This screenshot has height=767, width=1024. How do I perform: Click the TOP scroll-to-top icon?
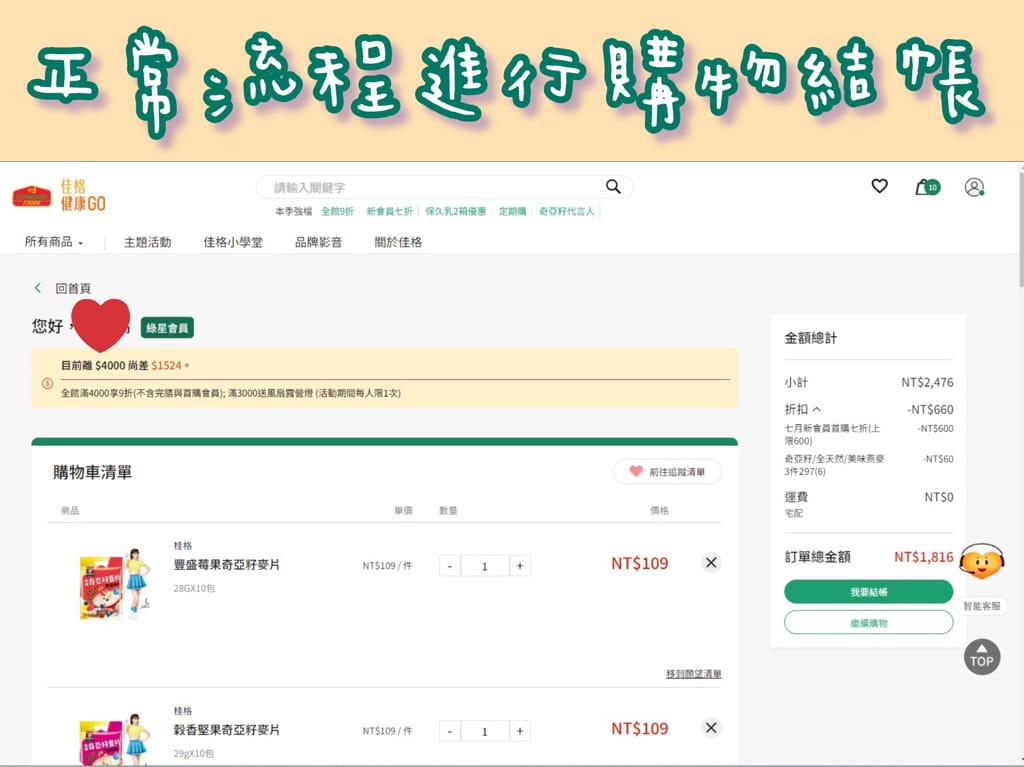pyautogui.click(x=981, y=657)
